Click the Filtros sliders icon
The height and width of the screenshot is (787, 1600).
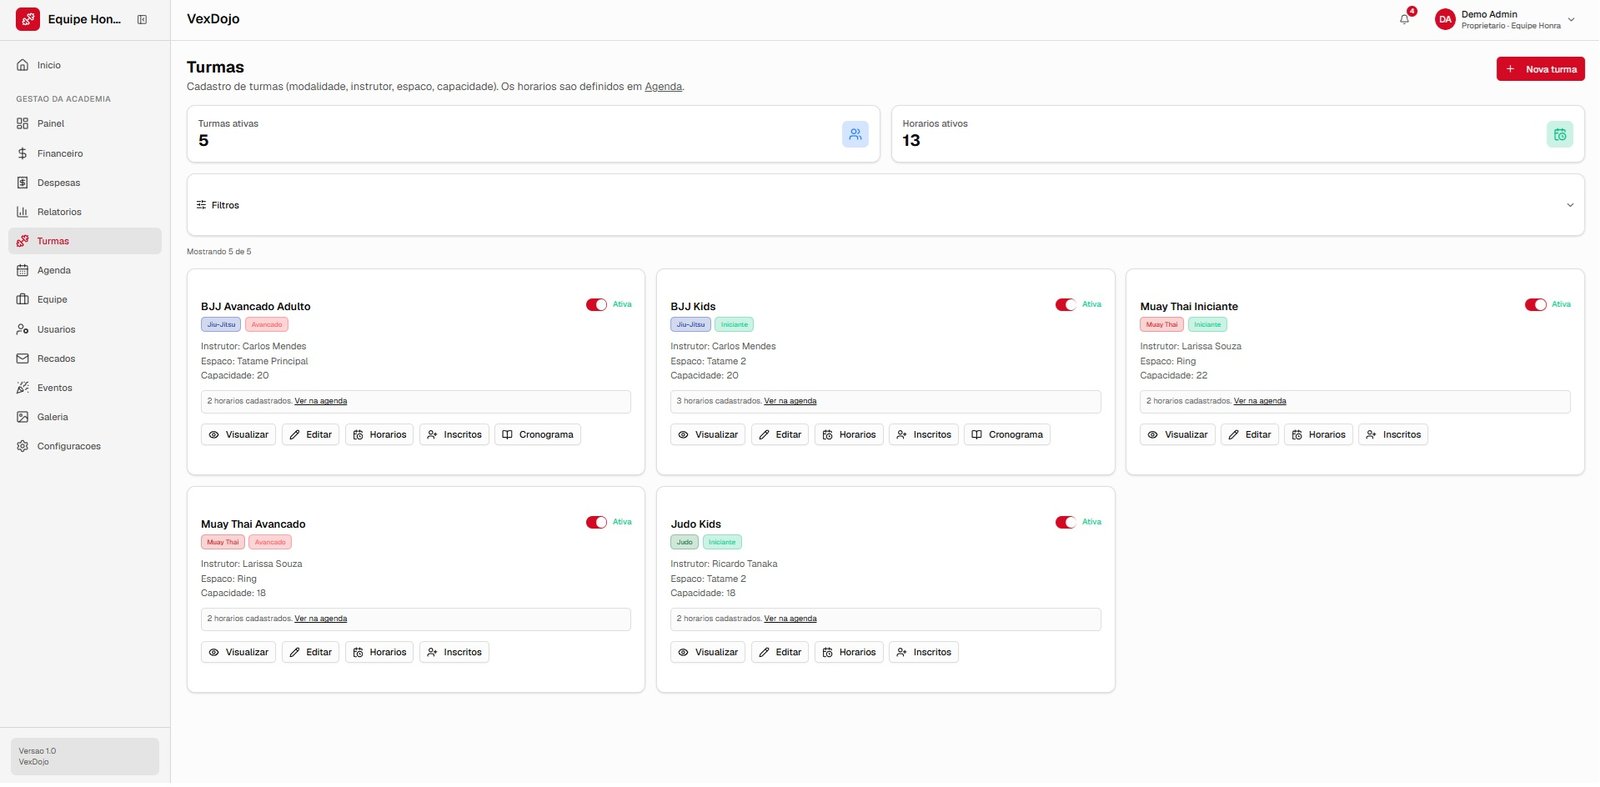201,205
